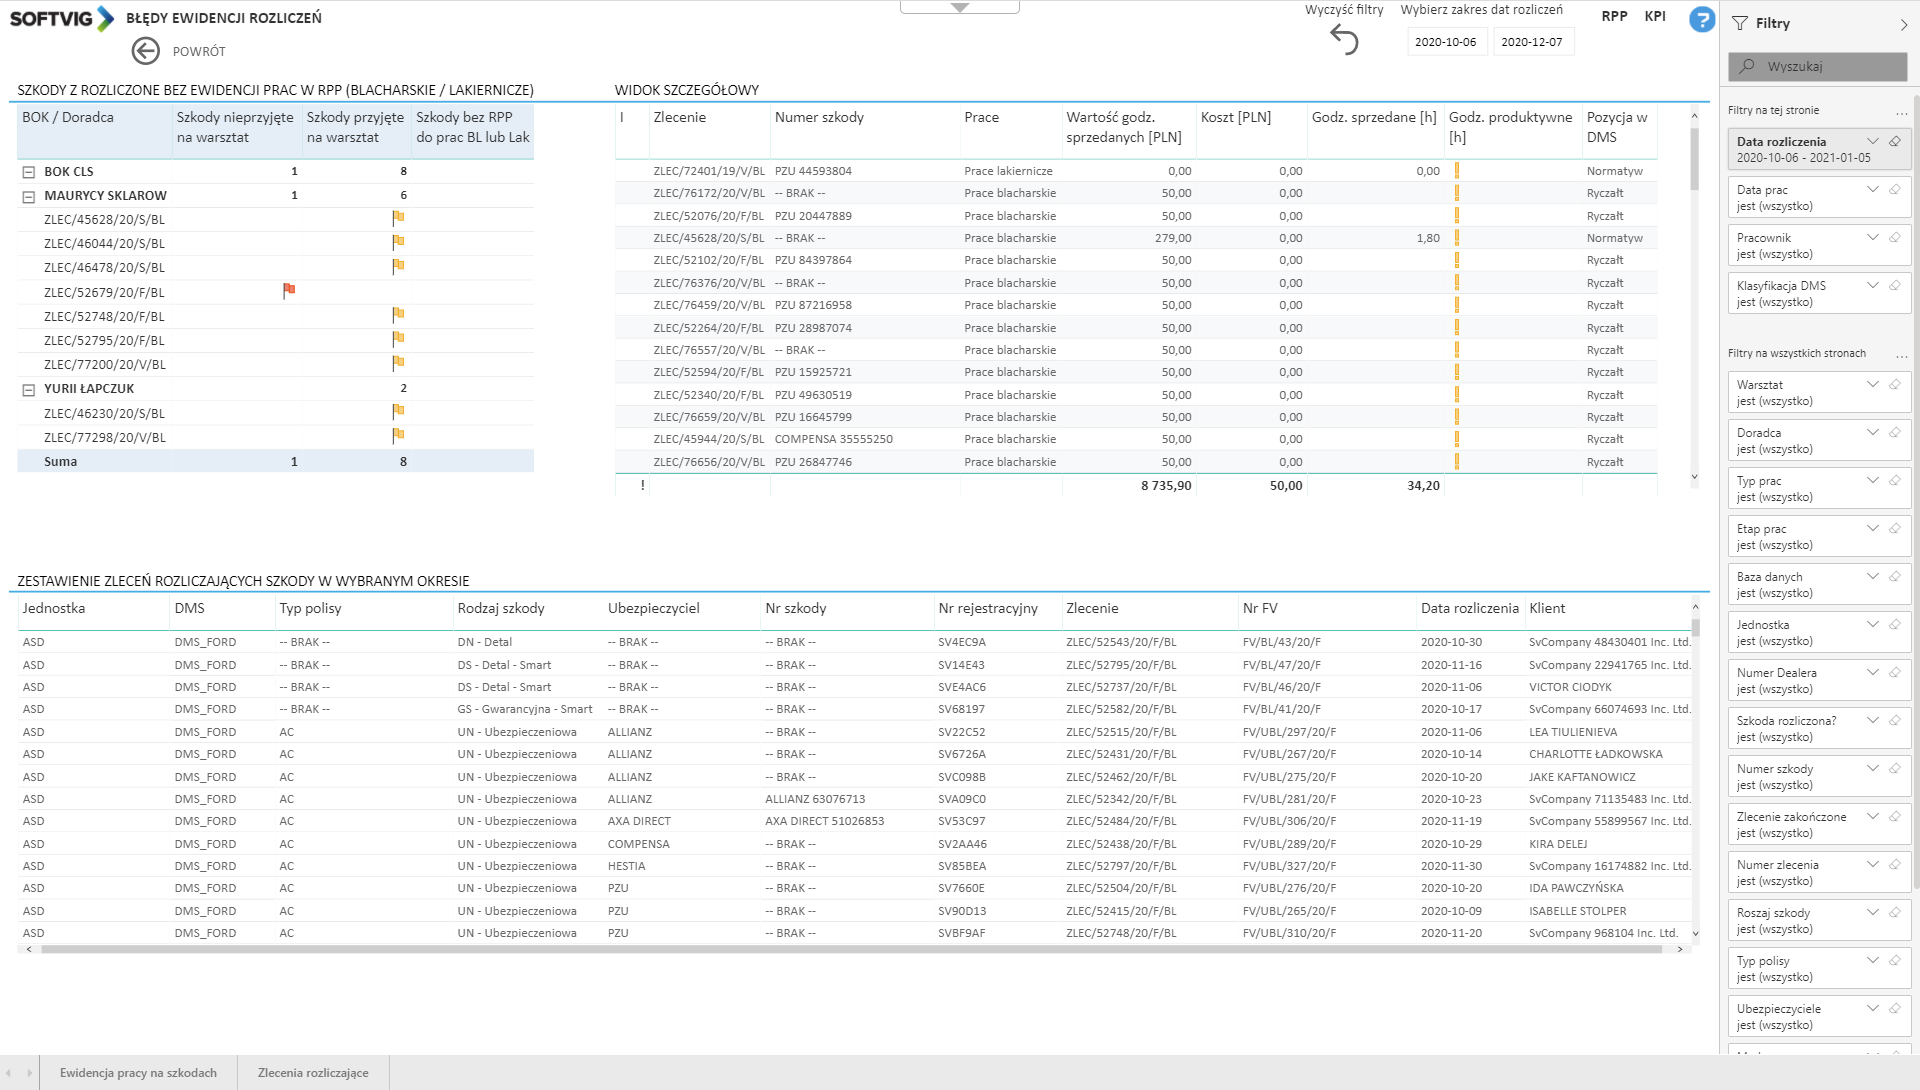Click the RPP navigation button
Screen dimensions: 1920x1090
1614,16
